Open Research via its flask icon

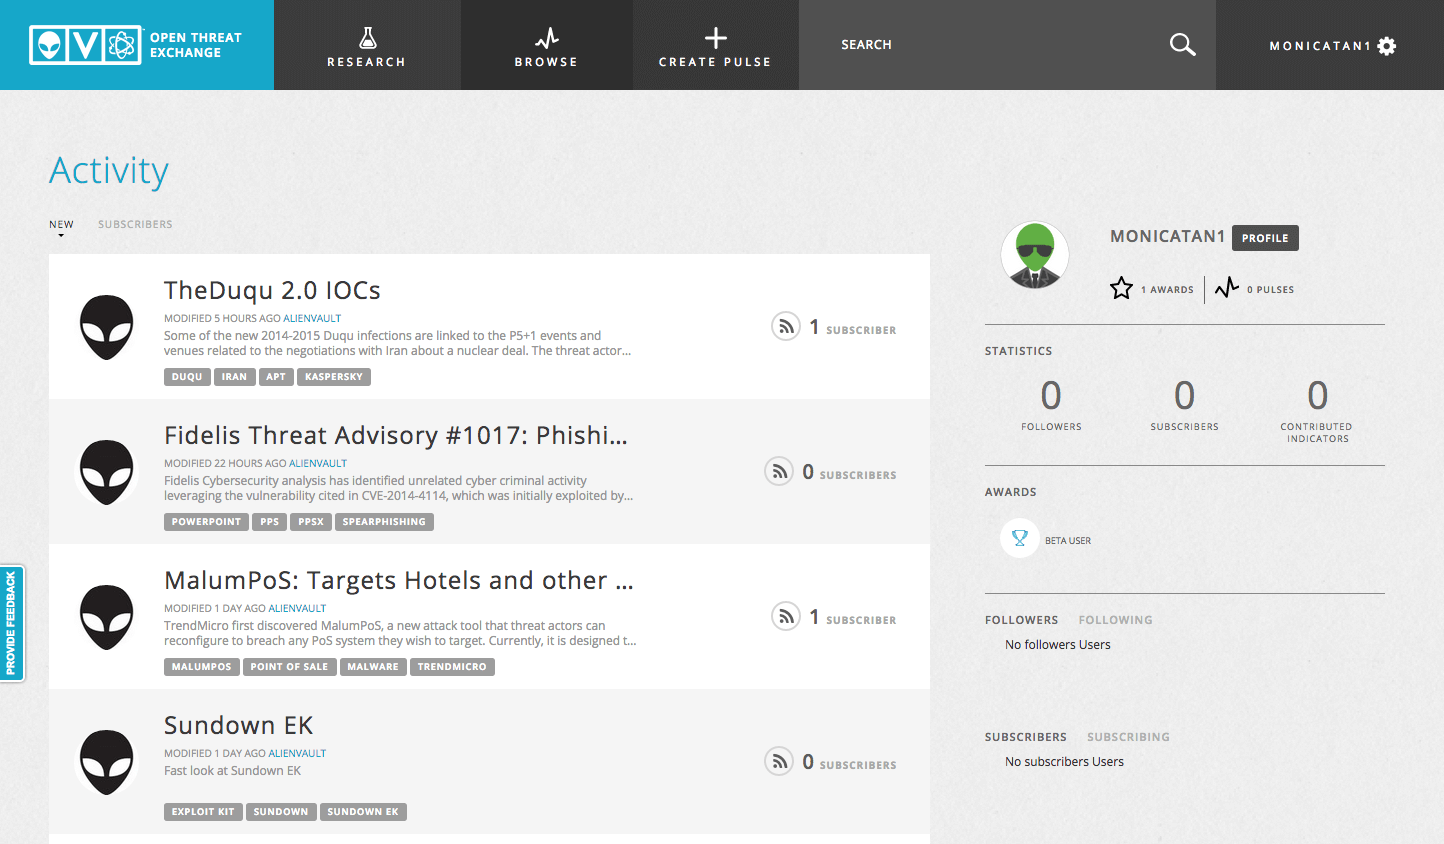[x=367, y=38]
